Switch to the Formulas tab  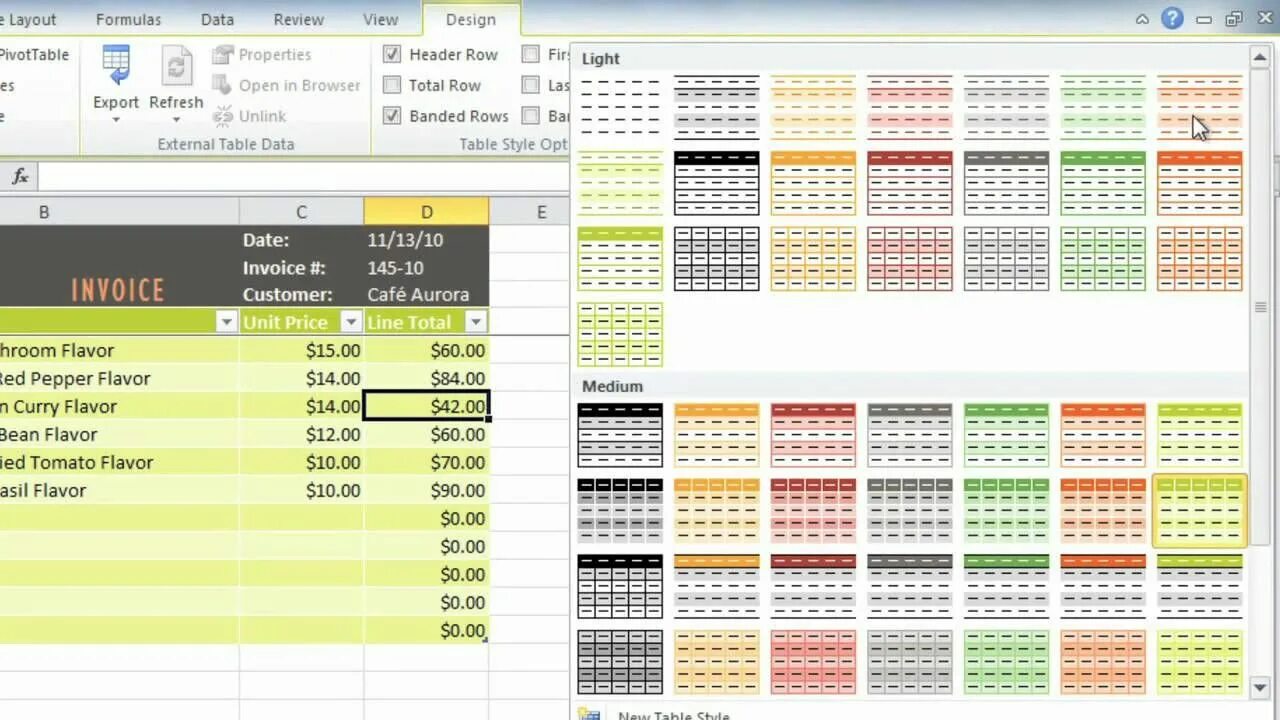click(128, 19)
